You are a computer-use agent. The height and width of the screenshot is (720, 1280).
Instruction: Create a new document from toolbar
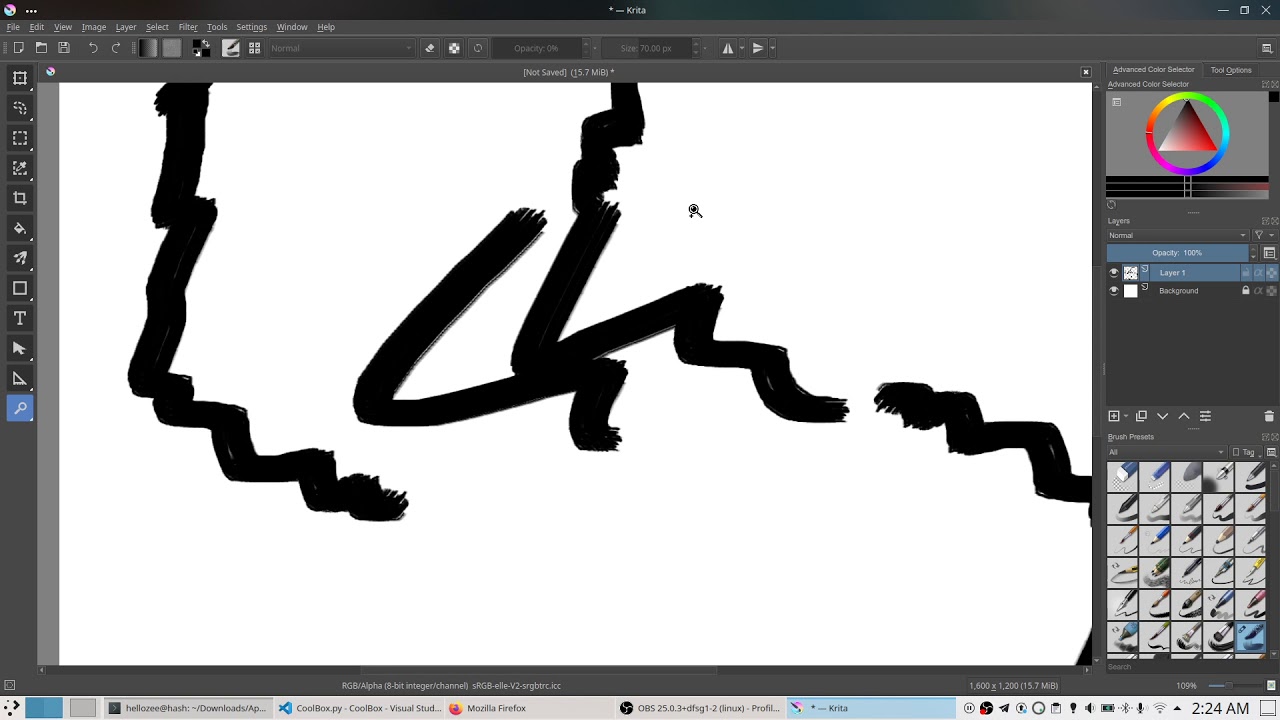(19, 48)
